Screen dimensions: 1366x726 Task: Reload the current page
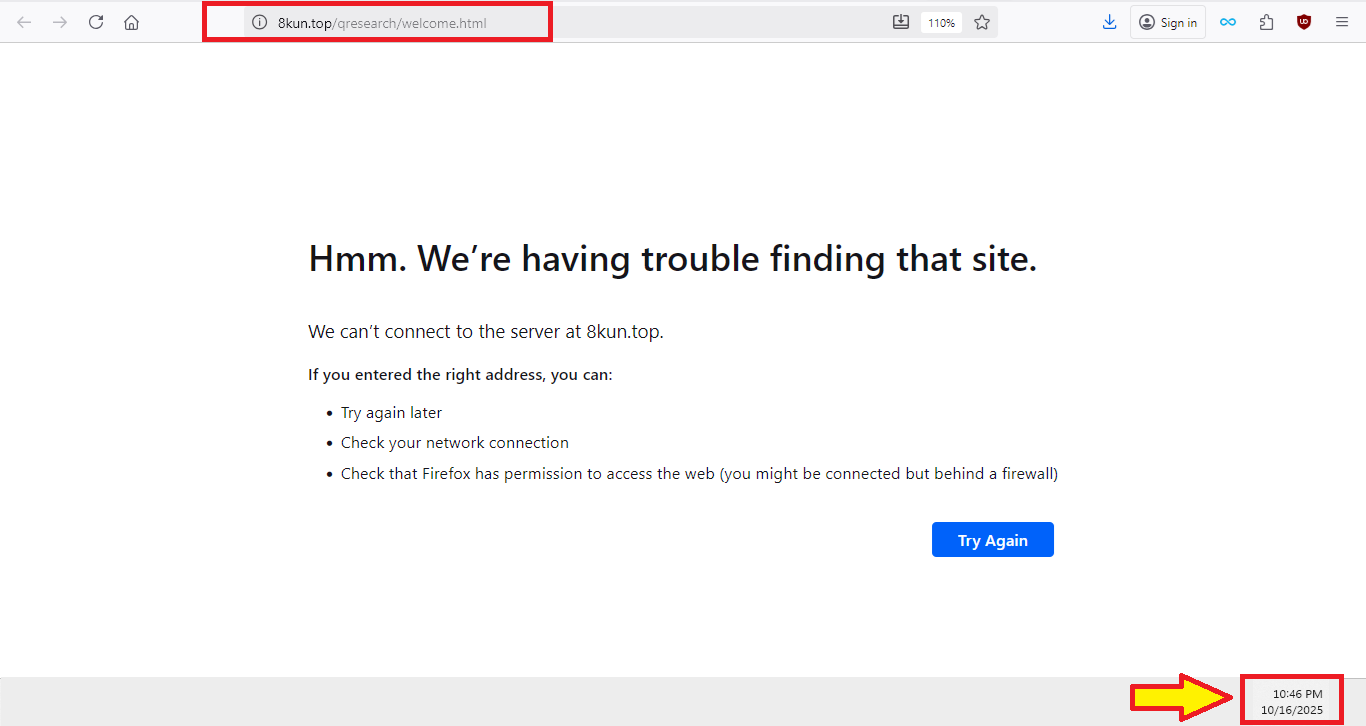coord(96,22)
